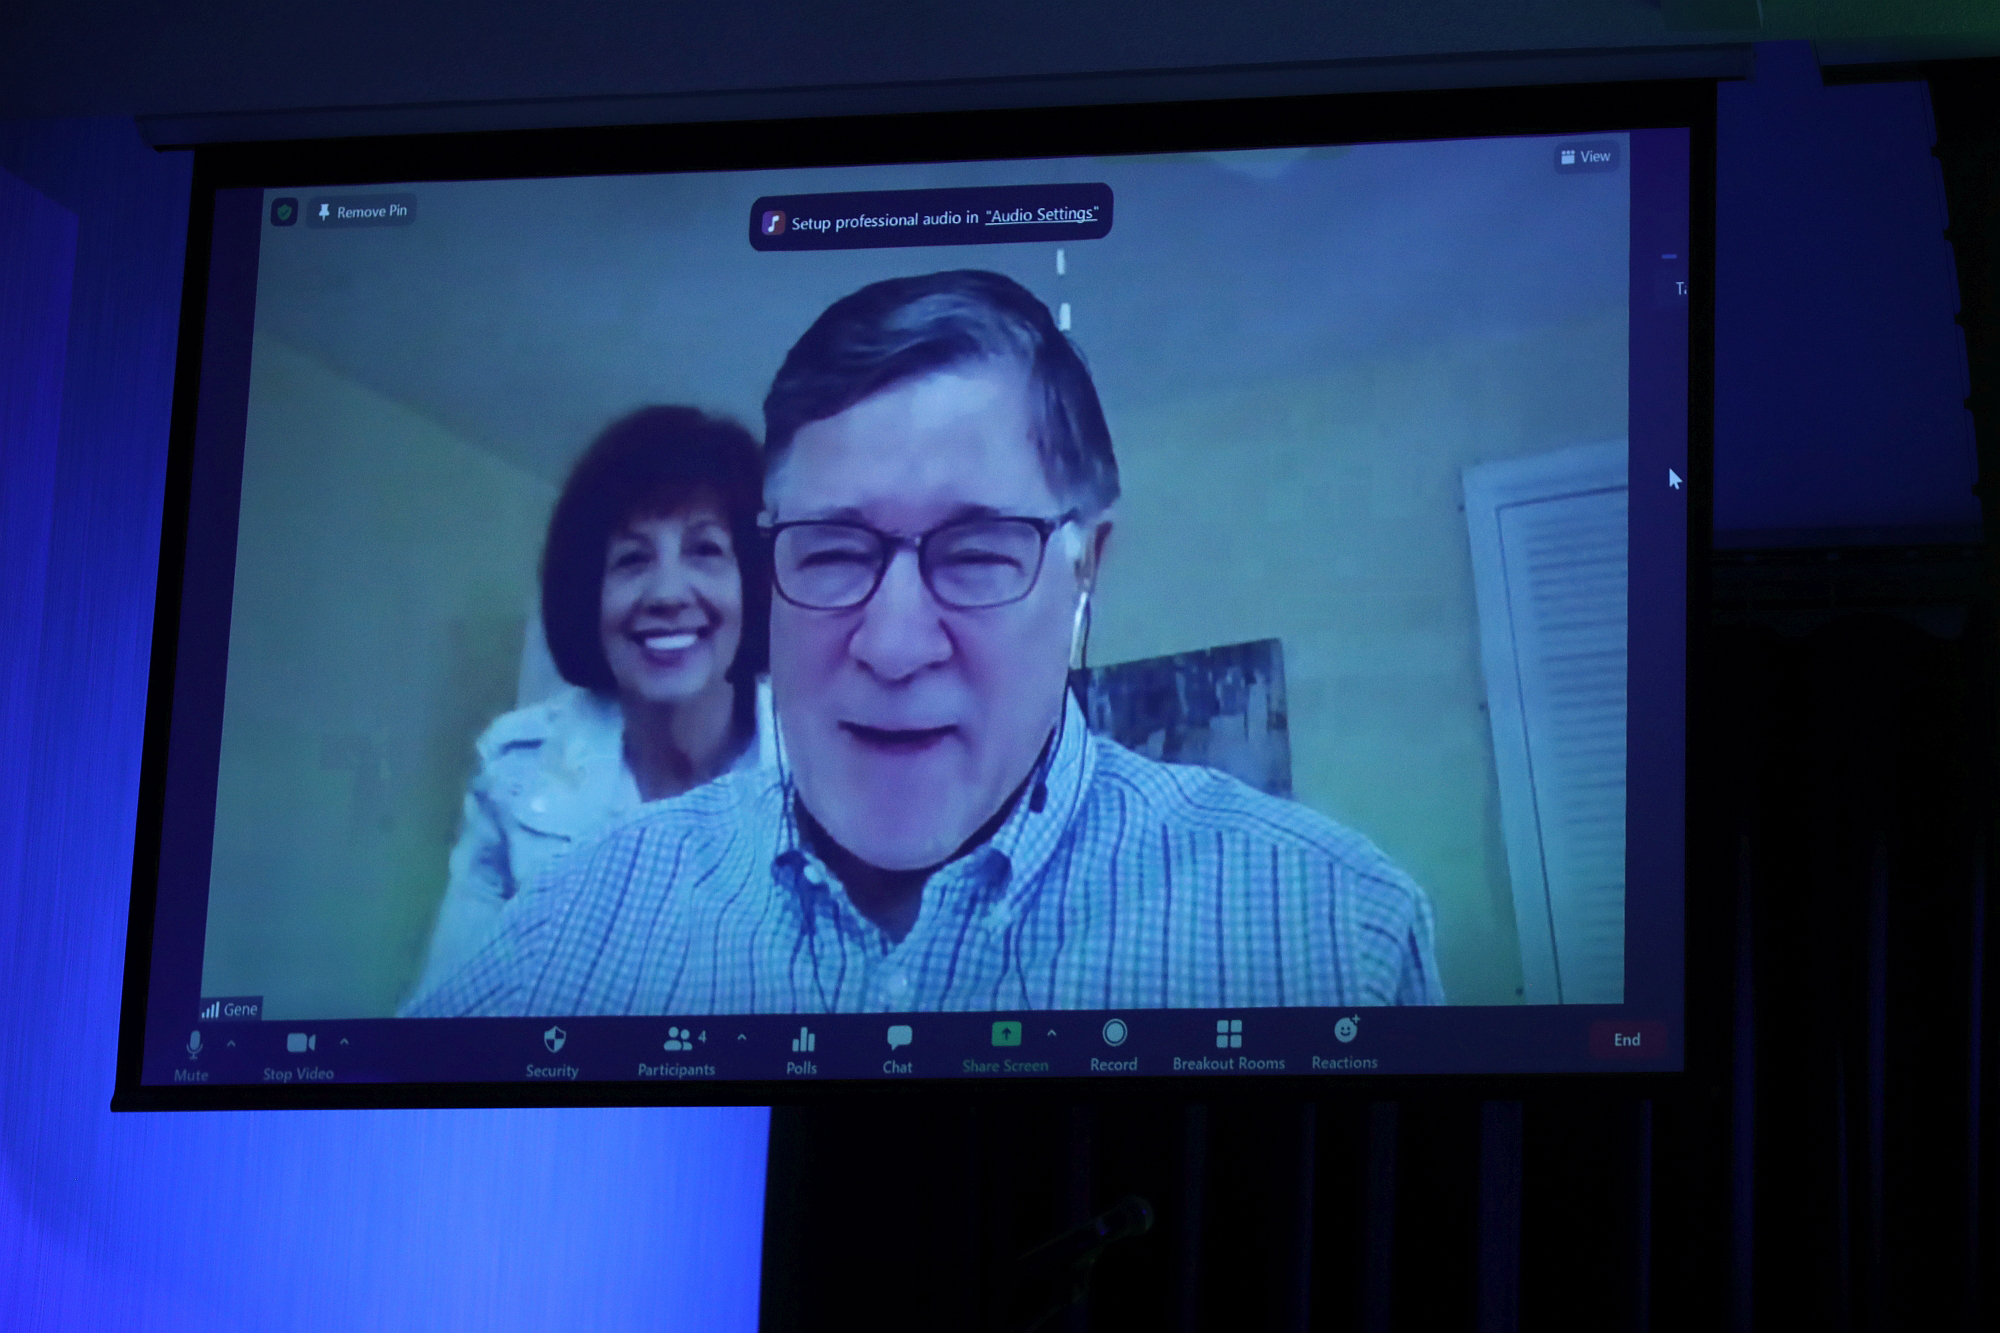Click the Gene name label with signal bars
Screen dimensions: 2000x1333
click(231, 1009)
